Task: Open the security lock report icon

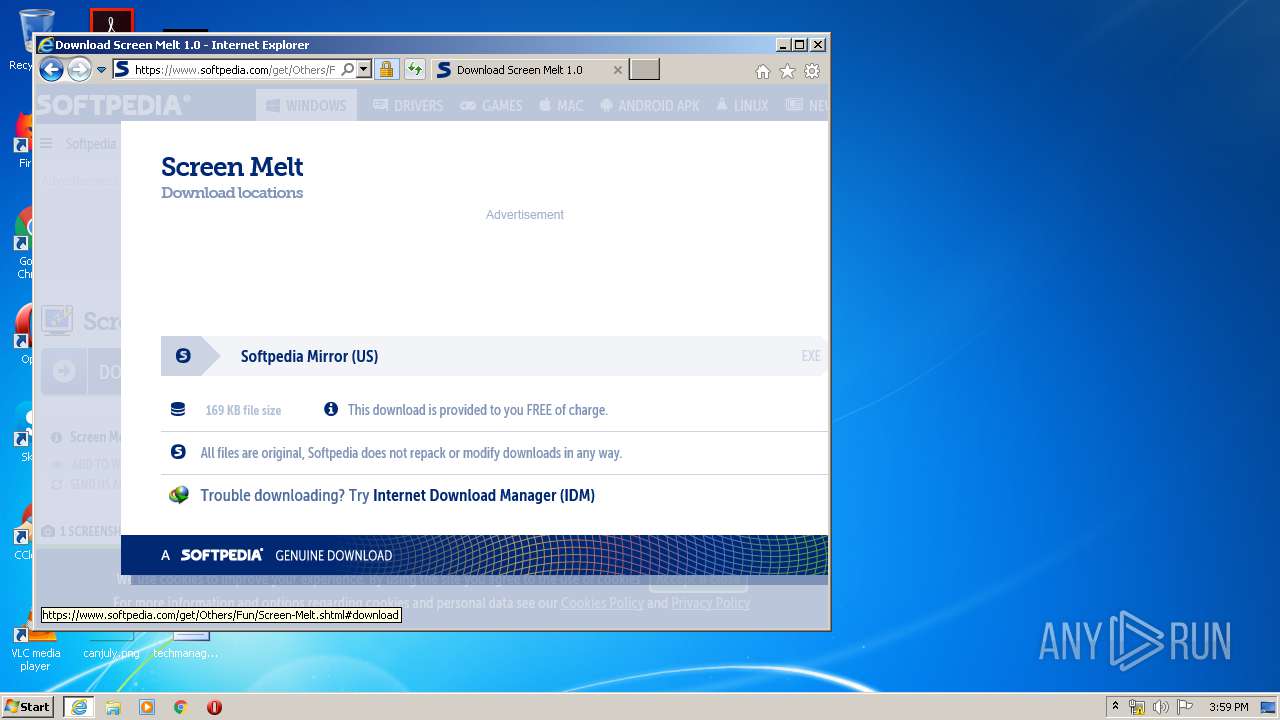Action: click(386, 69)
